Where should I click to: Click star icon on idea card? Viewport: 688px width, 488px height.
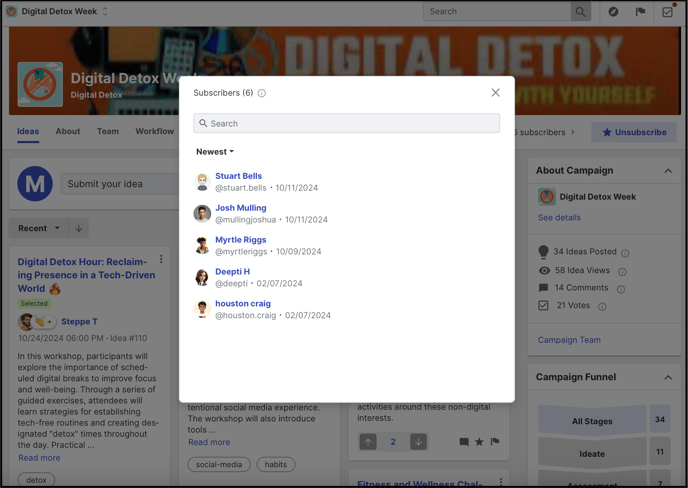479,442
